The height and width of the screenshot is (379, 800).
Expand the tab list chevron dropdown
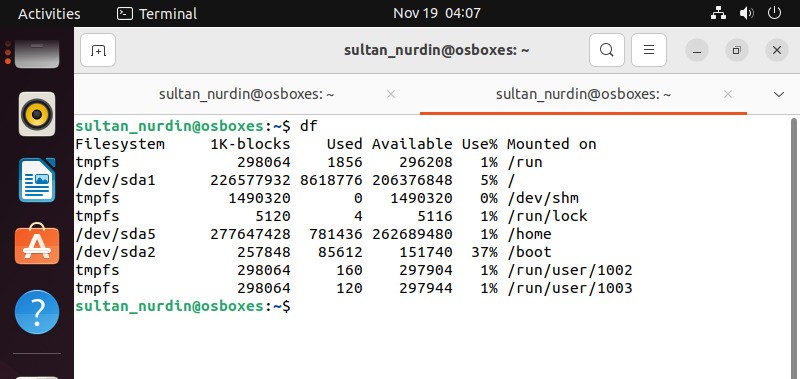click(x=779, y=94)
